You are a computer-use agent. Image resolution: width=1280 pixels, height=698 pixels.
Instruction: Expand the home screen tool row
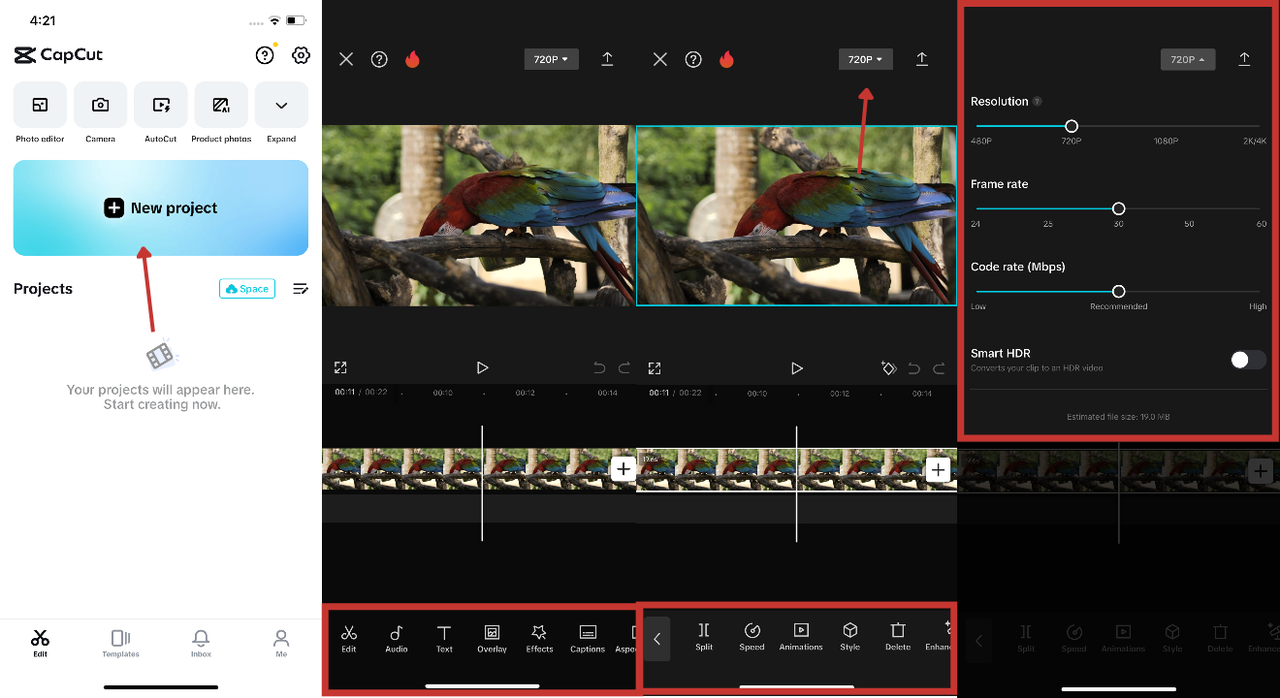(281, 112)
